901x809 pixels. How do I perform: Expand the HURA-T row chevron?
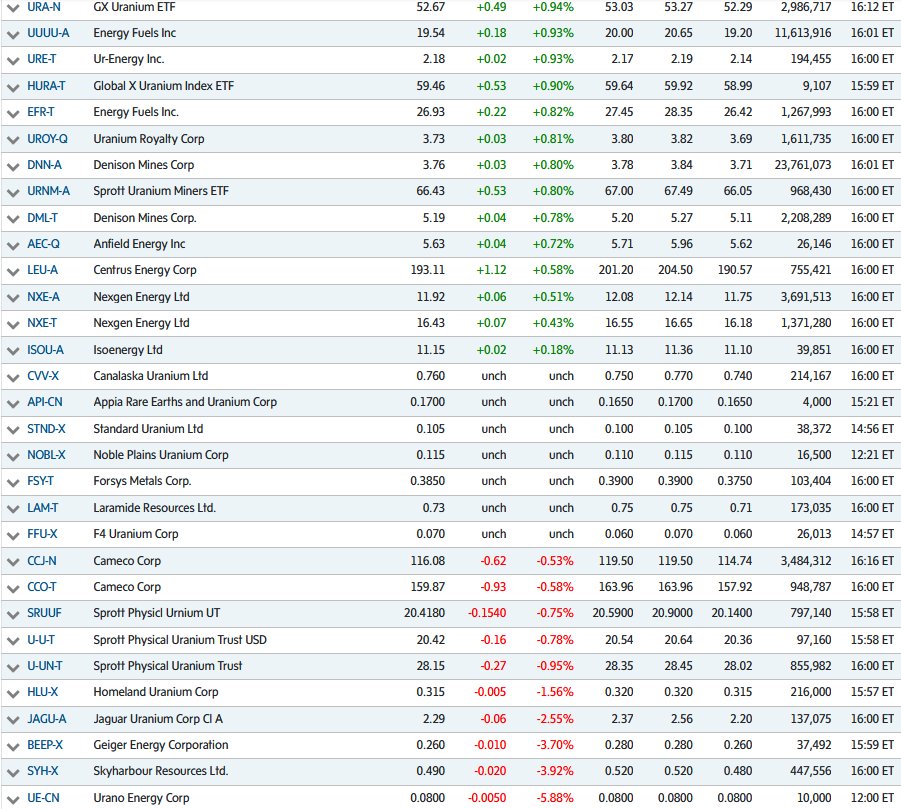point(13,87)
